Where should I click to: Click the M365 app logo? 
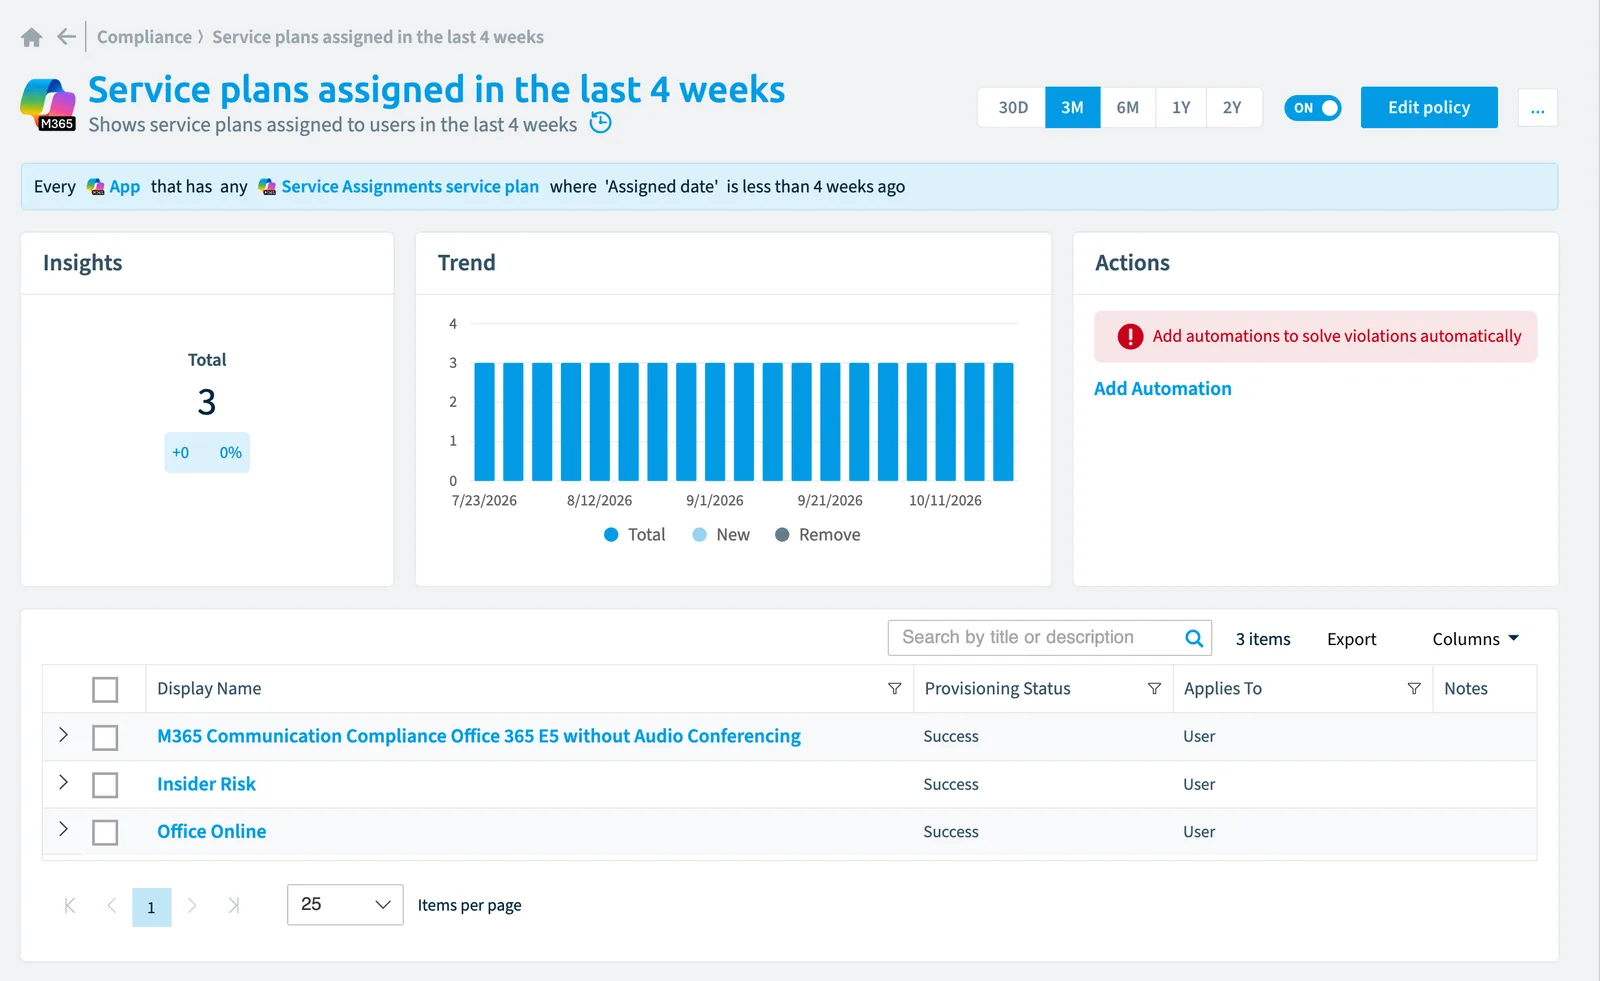coord(48,105)
